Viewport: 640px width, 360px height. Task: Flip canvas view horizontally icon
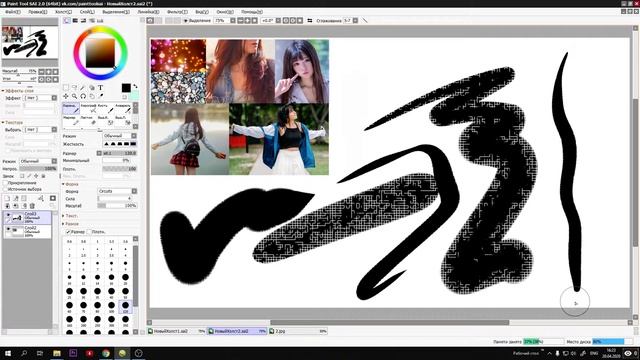pos(310,20)
